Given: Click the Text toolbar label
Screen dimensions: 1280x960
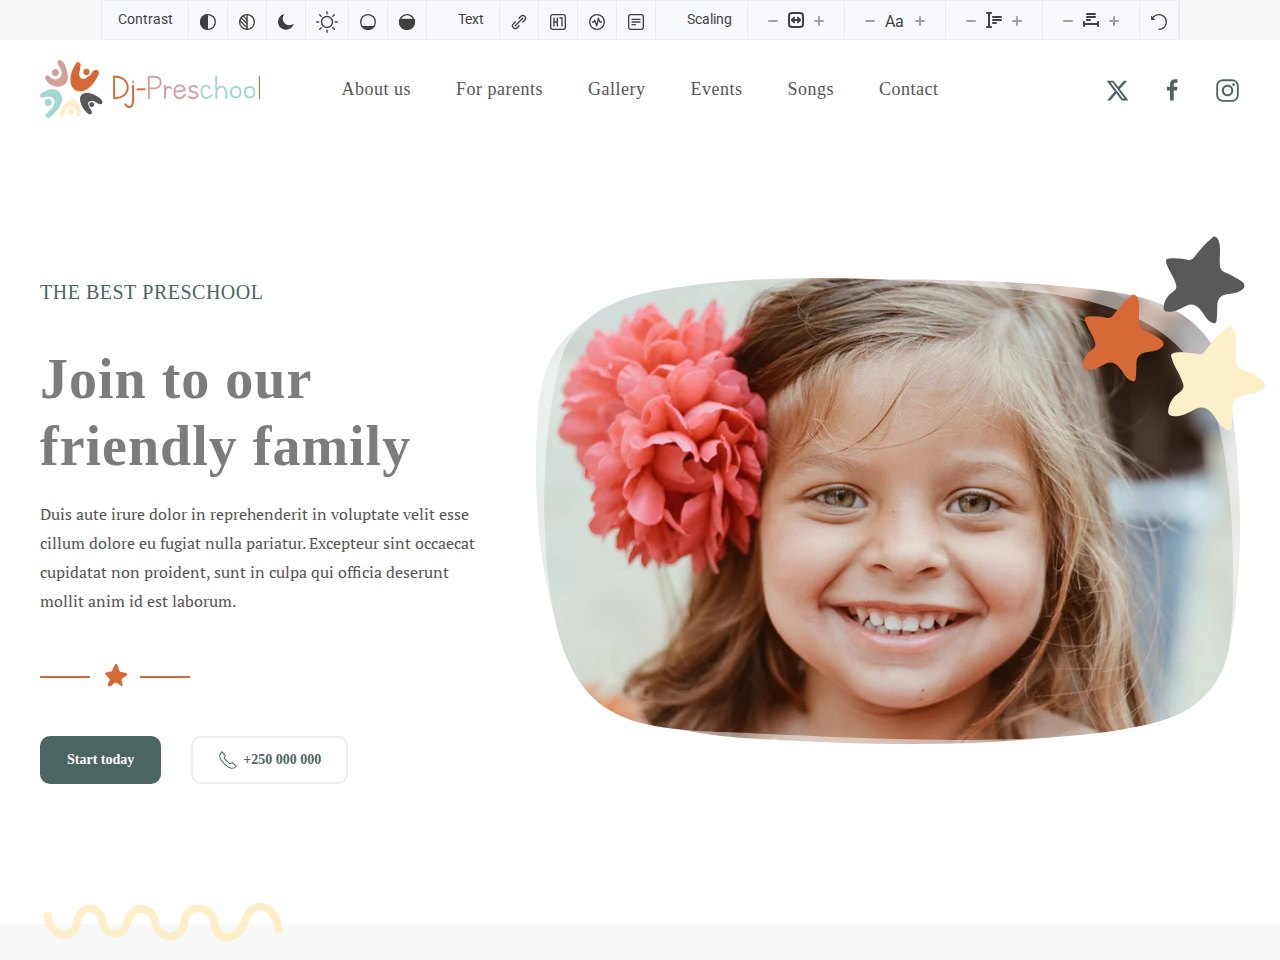Looking at the screenshot, I should point(470,19).
